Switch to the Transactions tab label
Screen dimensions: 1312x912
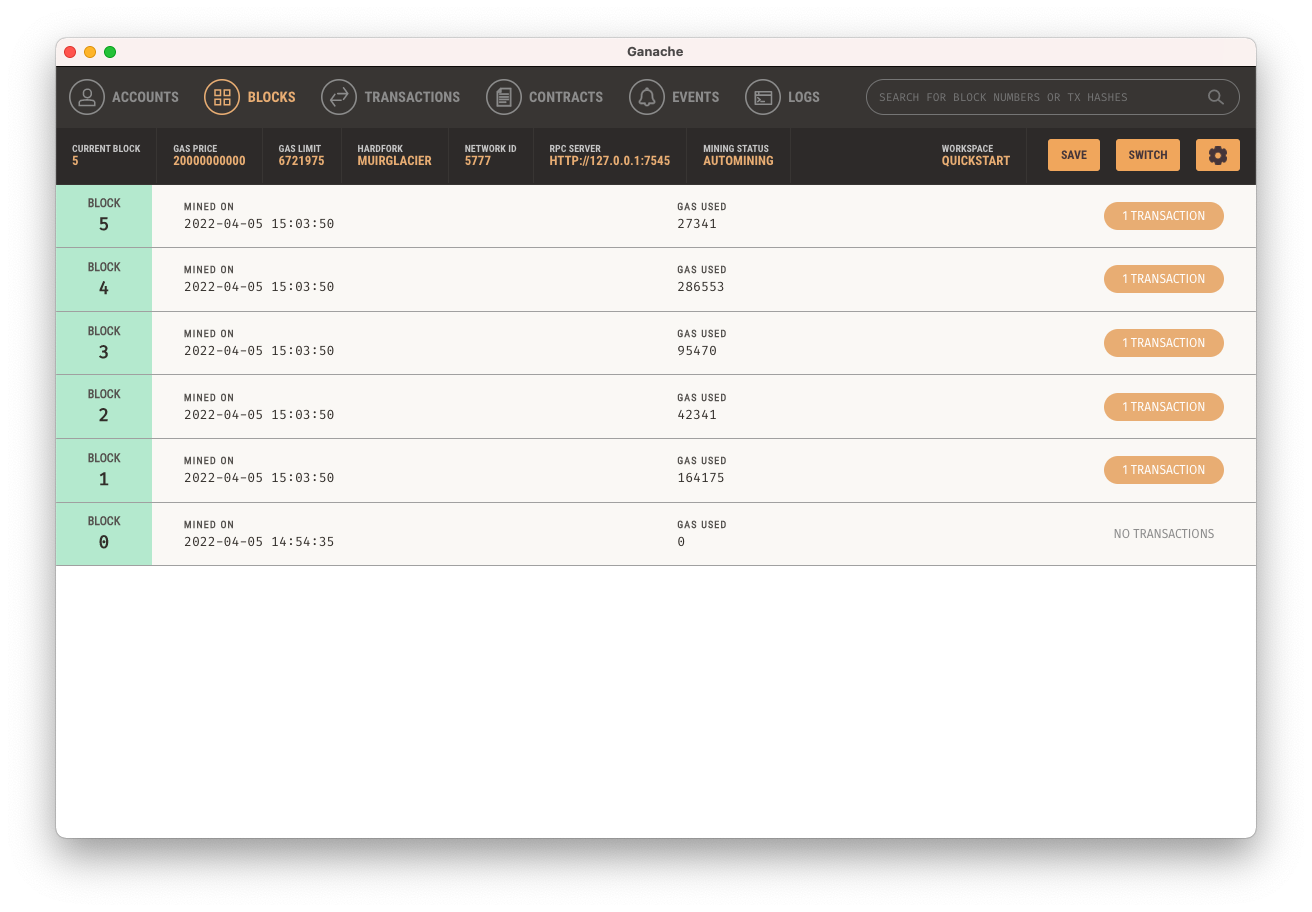412,97
